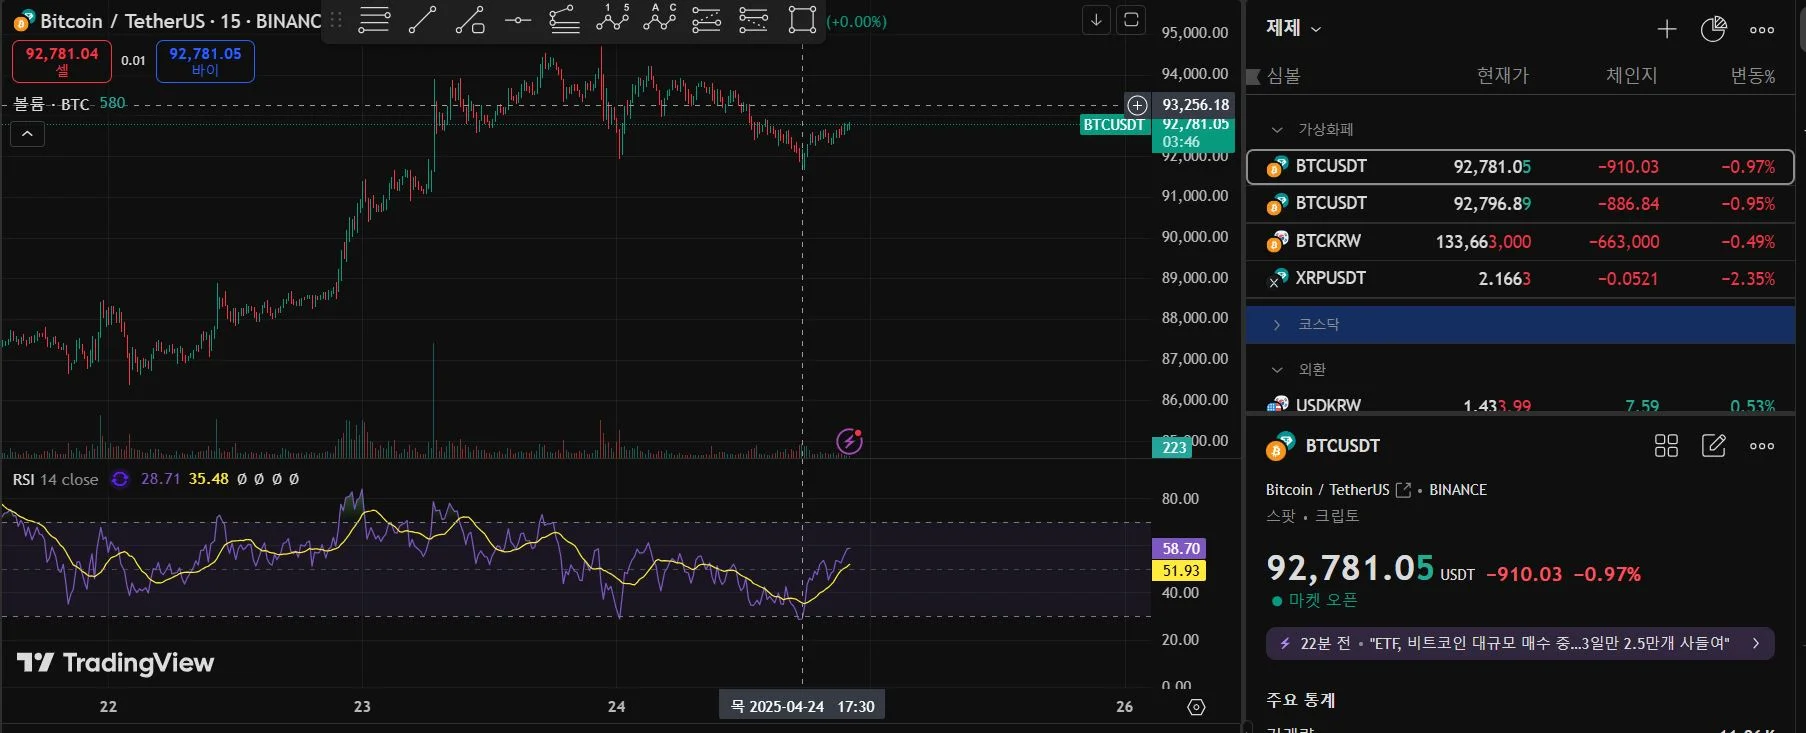Click the RSI value label 58.70
The image size is (1806, 733).
click(1180, 549)
